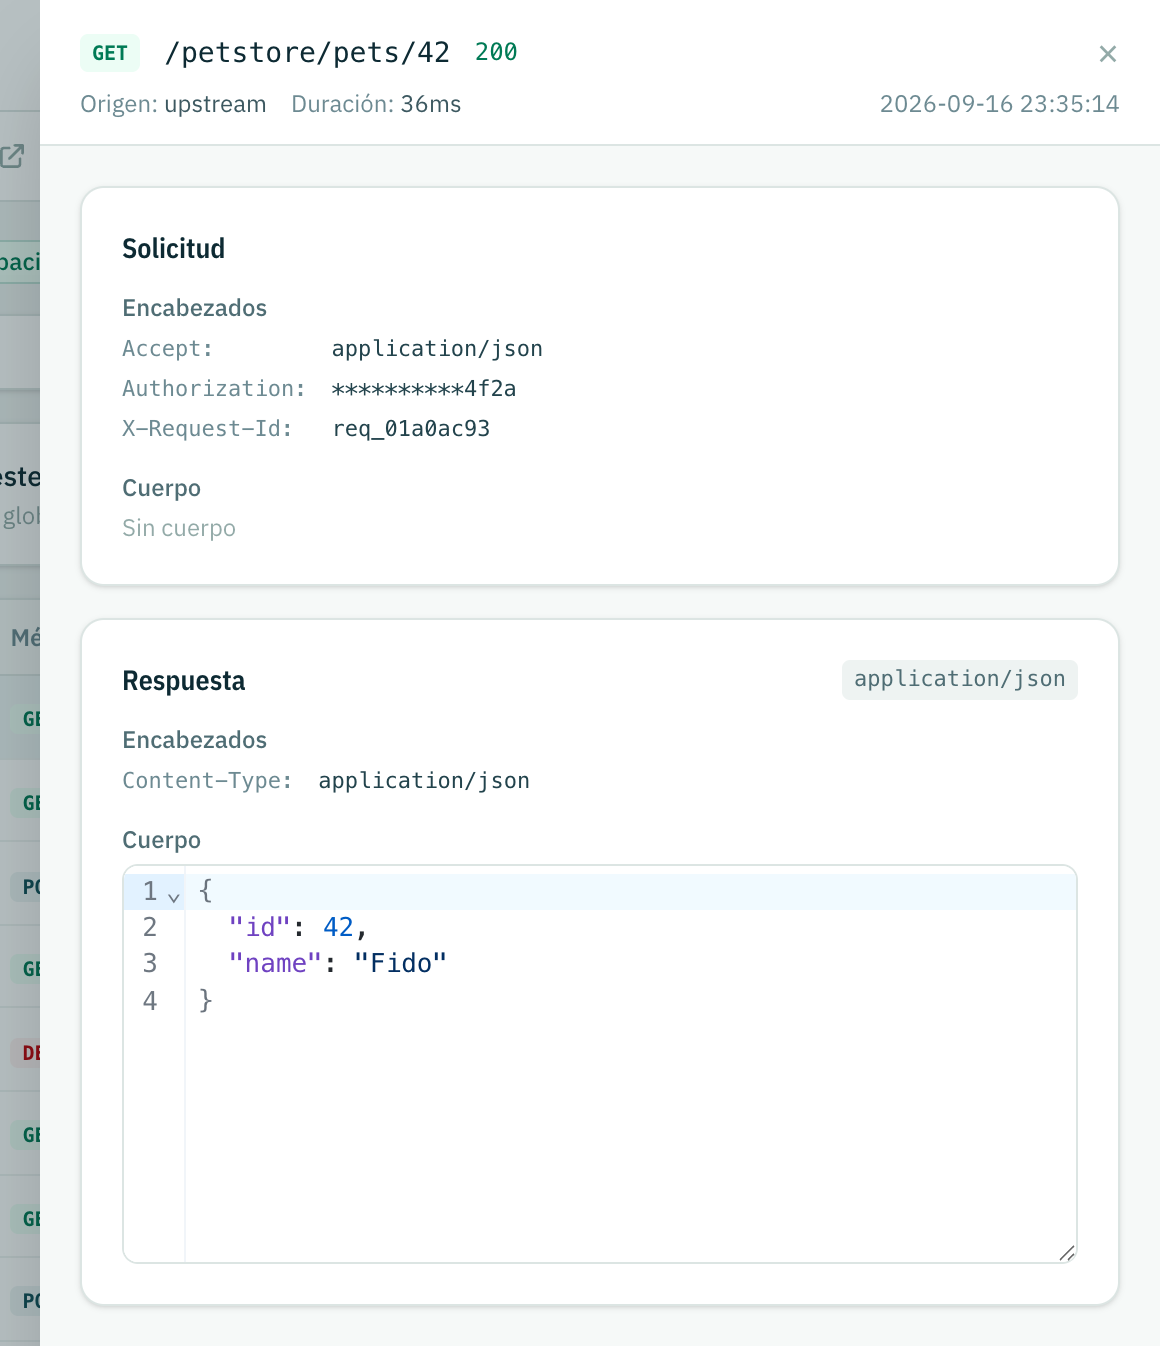The height and width of the screenshot is (1346, 1160).
Task: Click the "id": 42 line in JSON
Action: (x=298, y=927)
